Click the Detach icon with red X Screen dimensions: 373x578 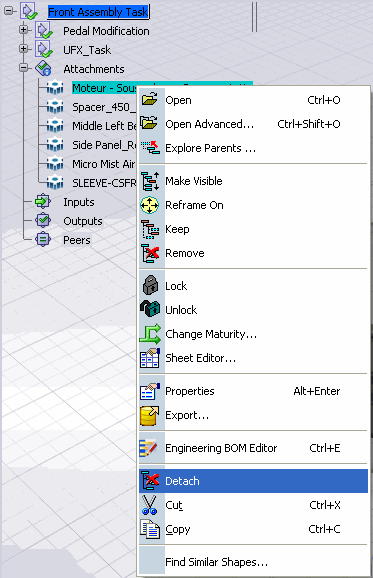[x=150, y=481]
